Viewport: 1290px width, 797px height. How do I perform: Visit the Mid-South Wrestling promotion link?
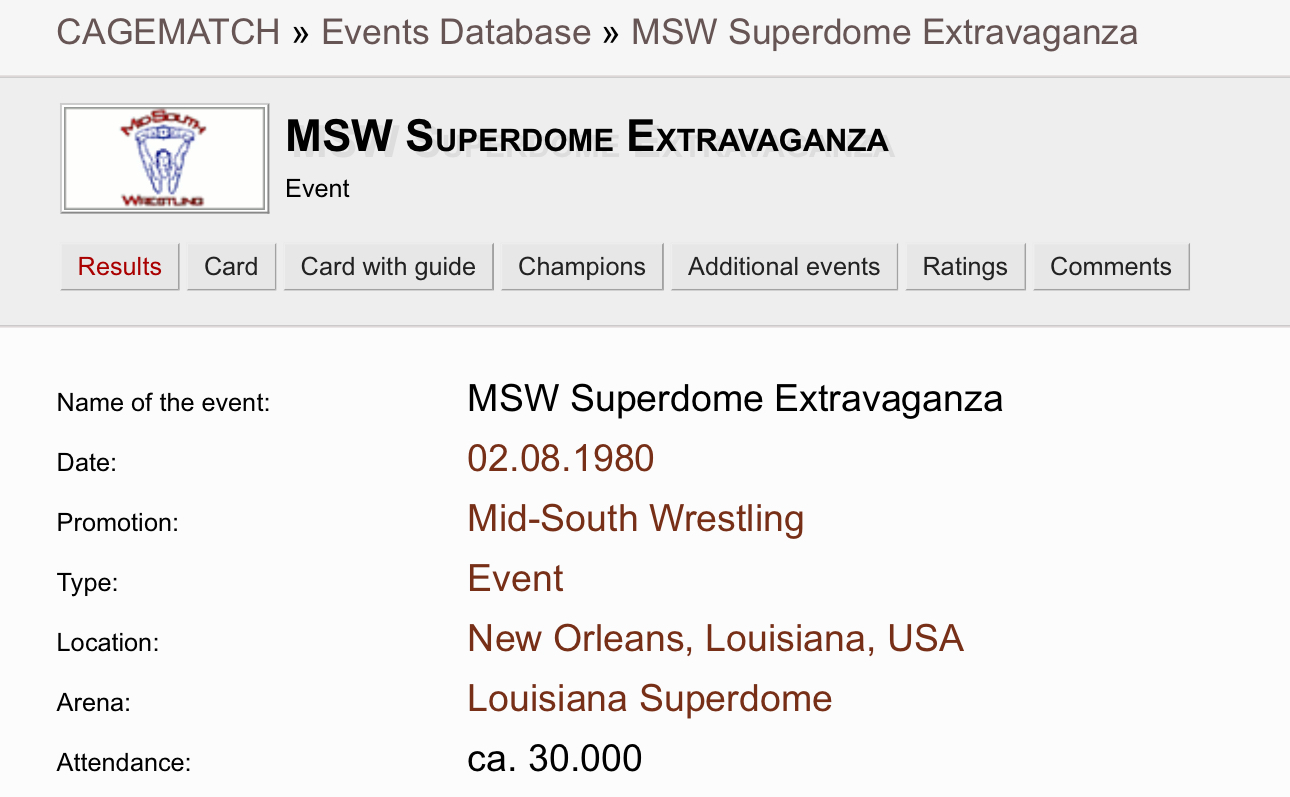click(636, 519)
